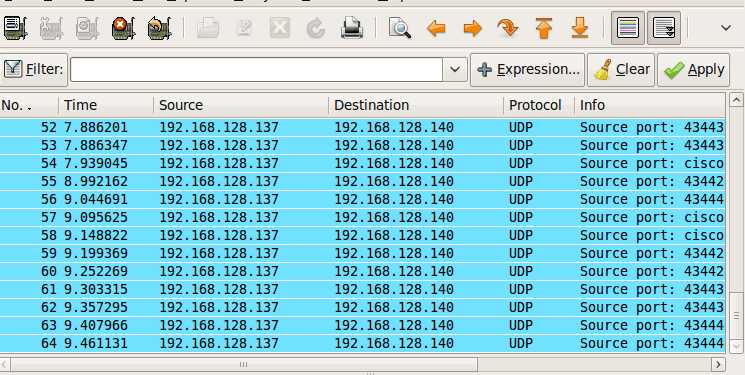Click the reload capture file icon
Image resolution: width=745 pixels, height=375 pixels.
tap(315, 29)
